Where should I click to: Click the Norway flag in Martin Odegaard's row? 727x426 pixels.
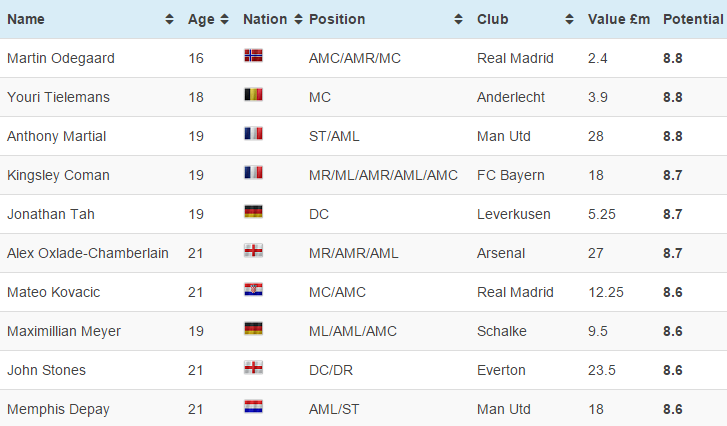point(253,57)
